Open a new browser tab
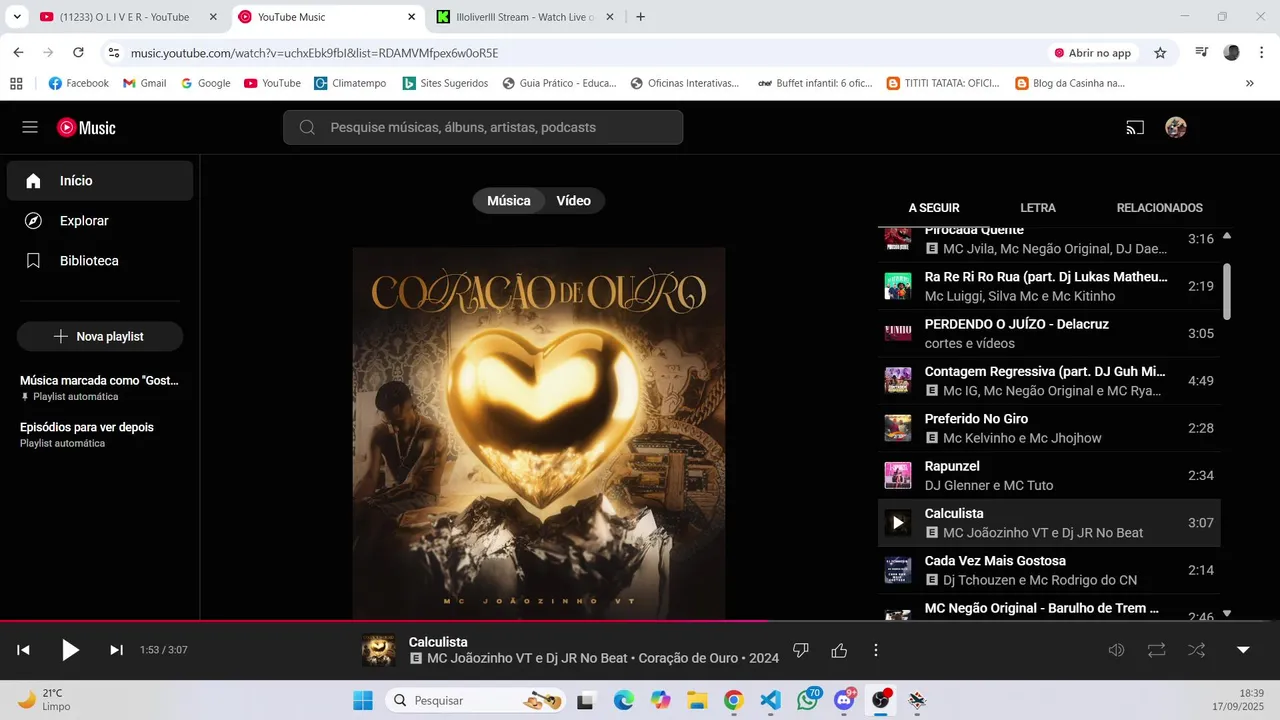Screen dimensions: 1280x720 point(641,17)
